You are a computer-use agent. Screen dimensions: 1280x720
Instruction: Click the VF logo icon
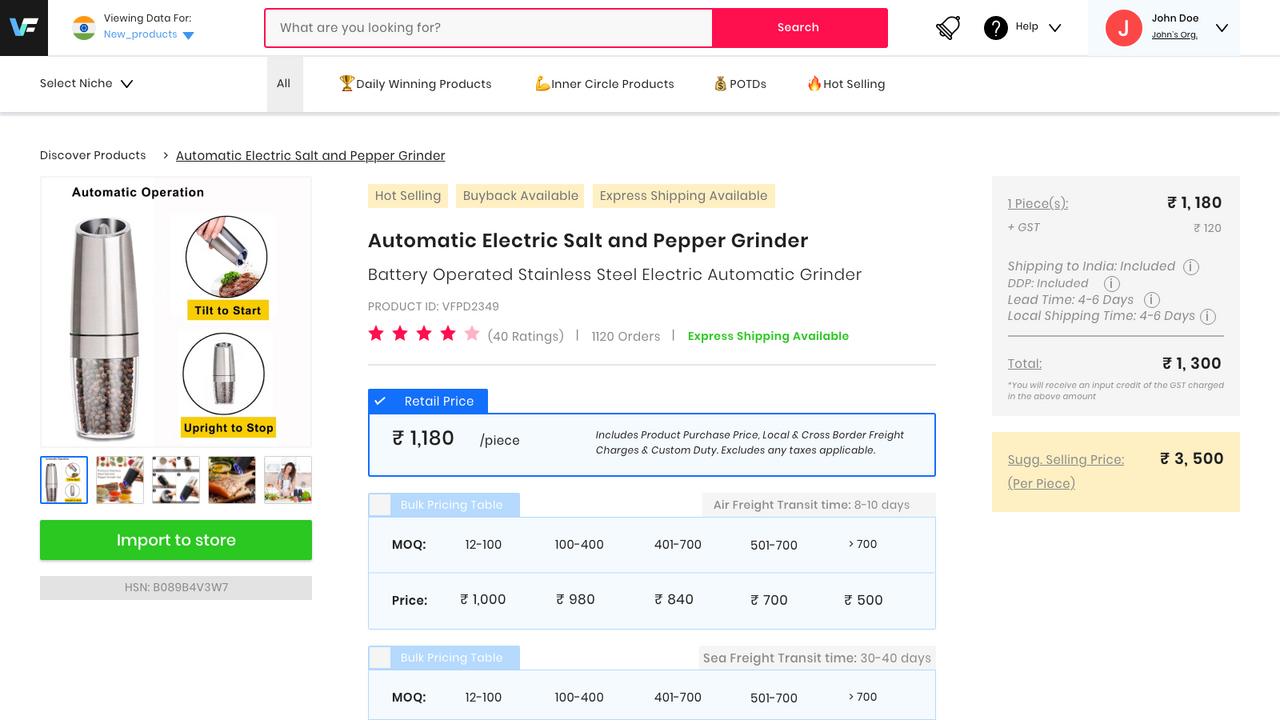click(x=23, y=27)
